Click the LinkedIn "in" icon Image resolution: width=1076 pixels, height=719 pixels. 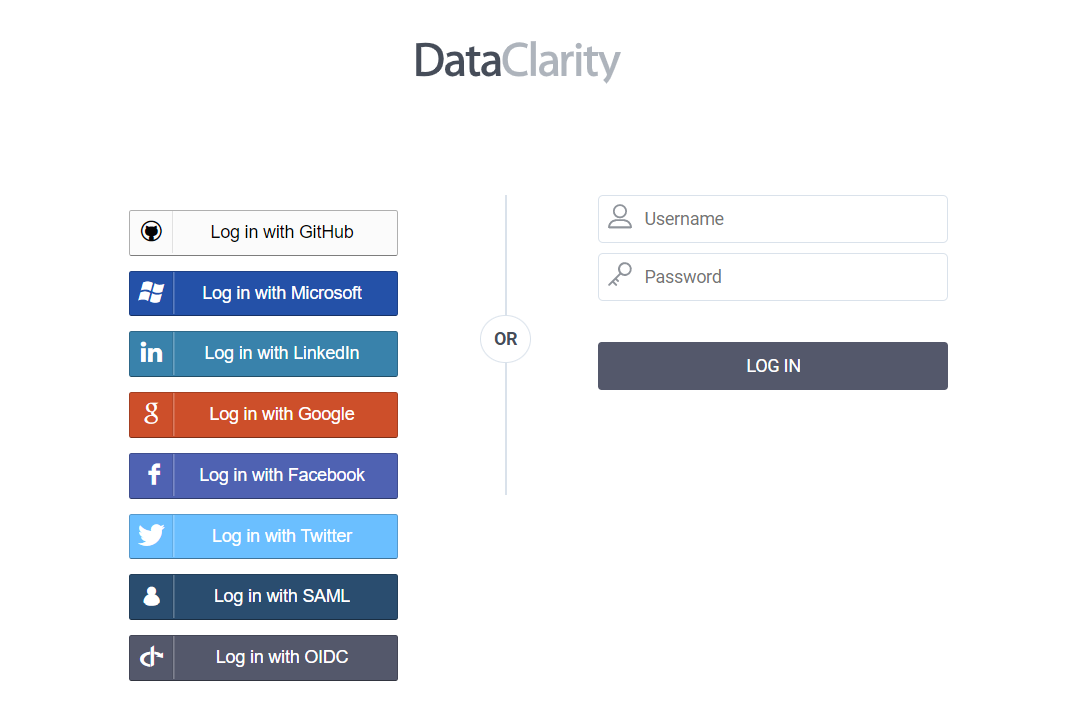pyautogui.click(x=150, y=353)
